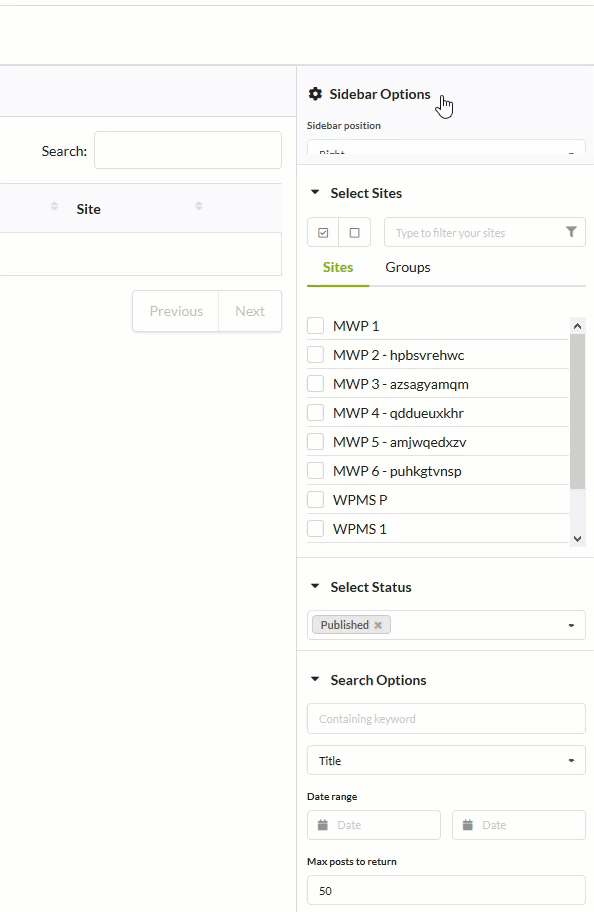This screenshot has height=912, width=594.
Task: Click the Next pagination button
Action: pyautogui.click(x=249, y=310)
